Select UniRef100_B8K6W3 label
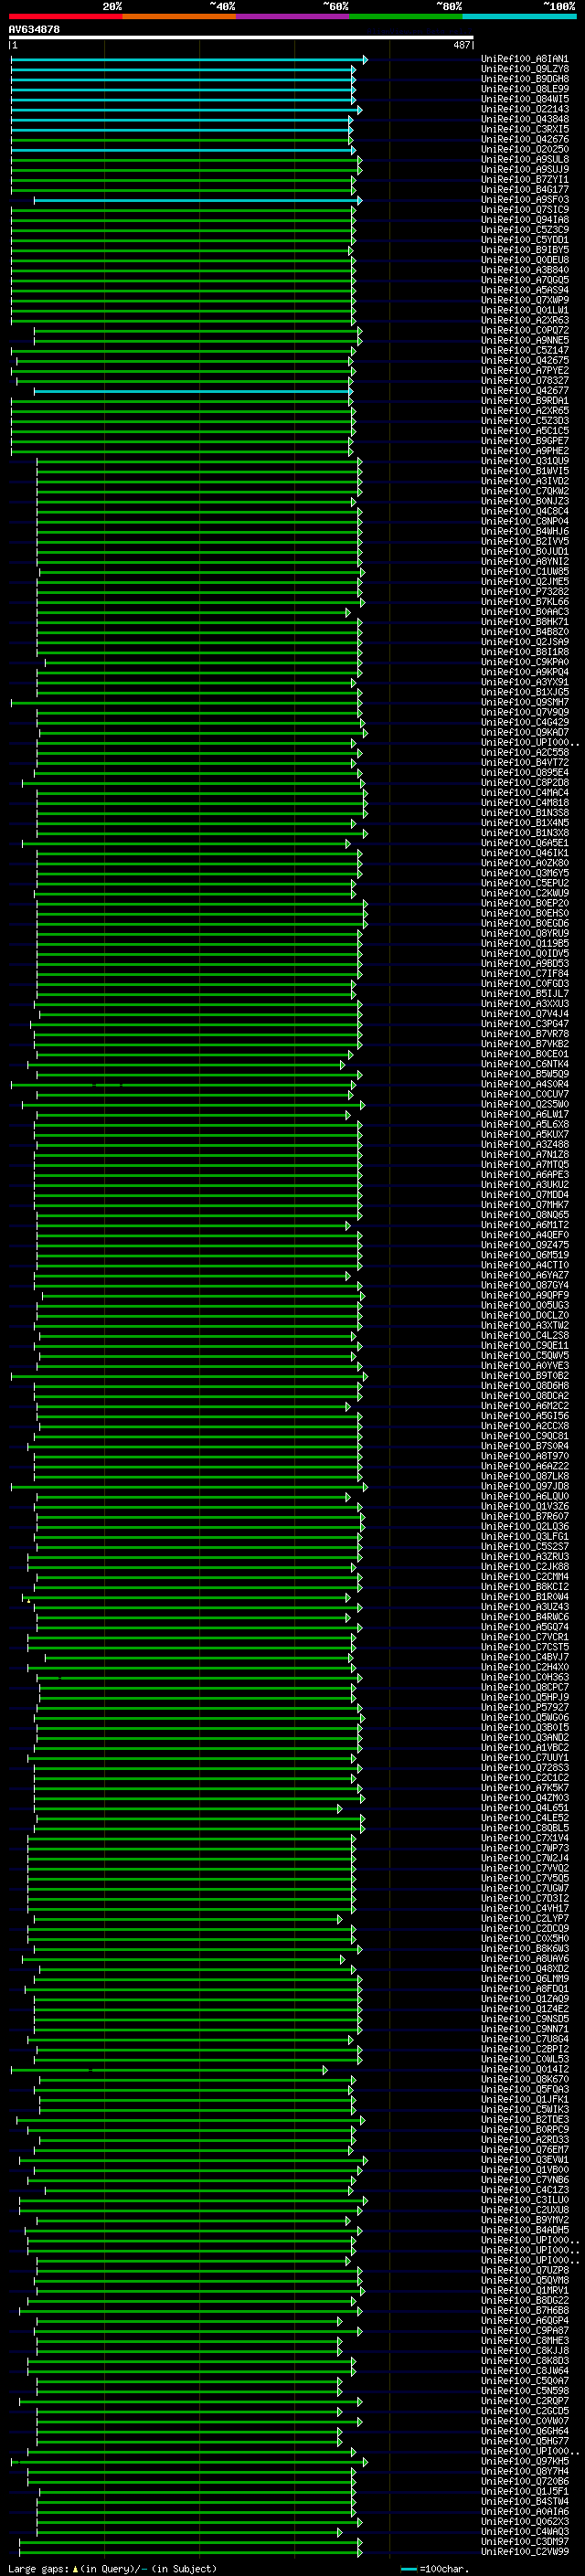 (525, 1948)
